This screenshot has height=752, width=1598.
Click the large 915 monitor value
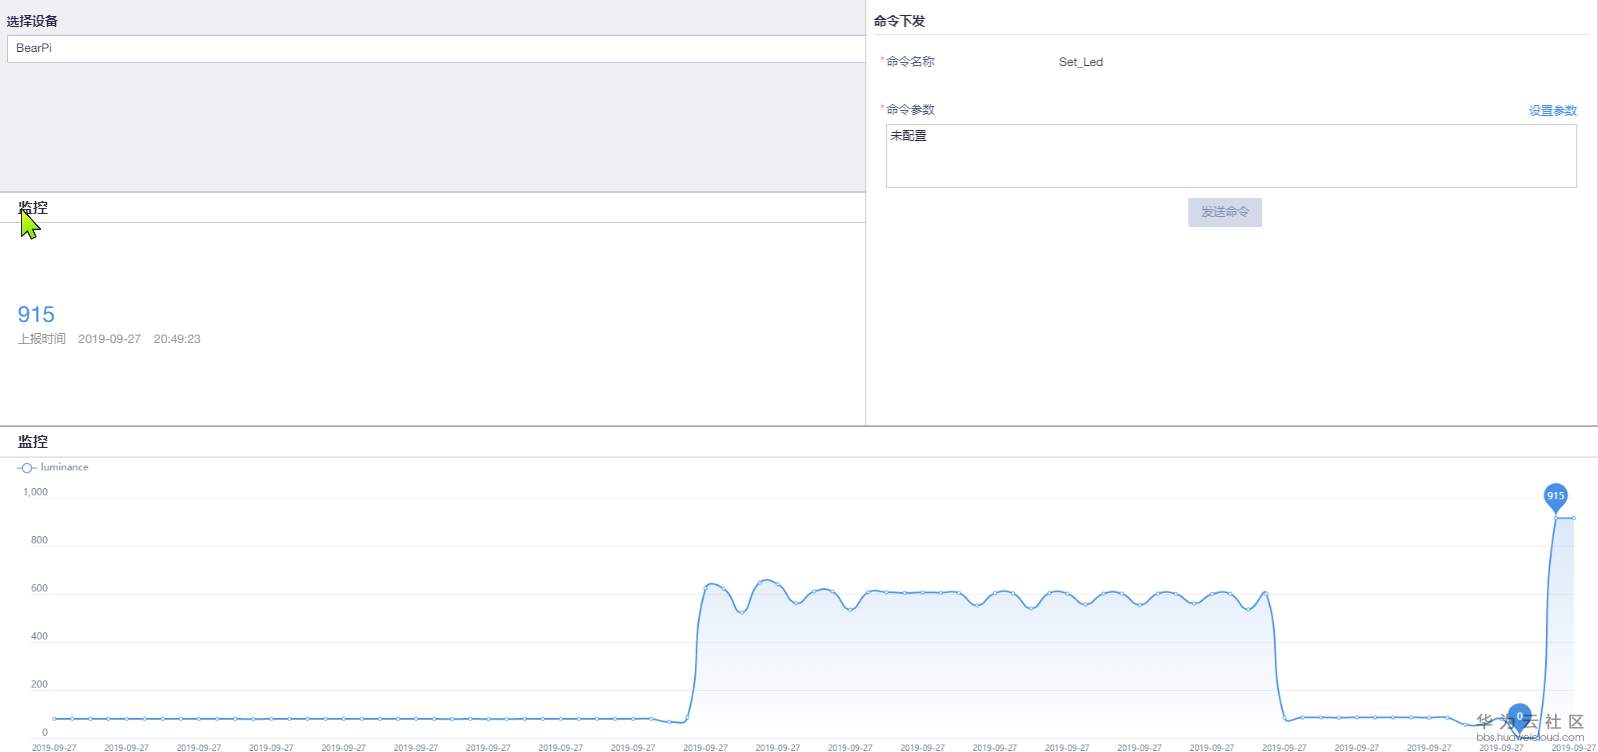tap(36, 314)
